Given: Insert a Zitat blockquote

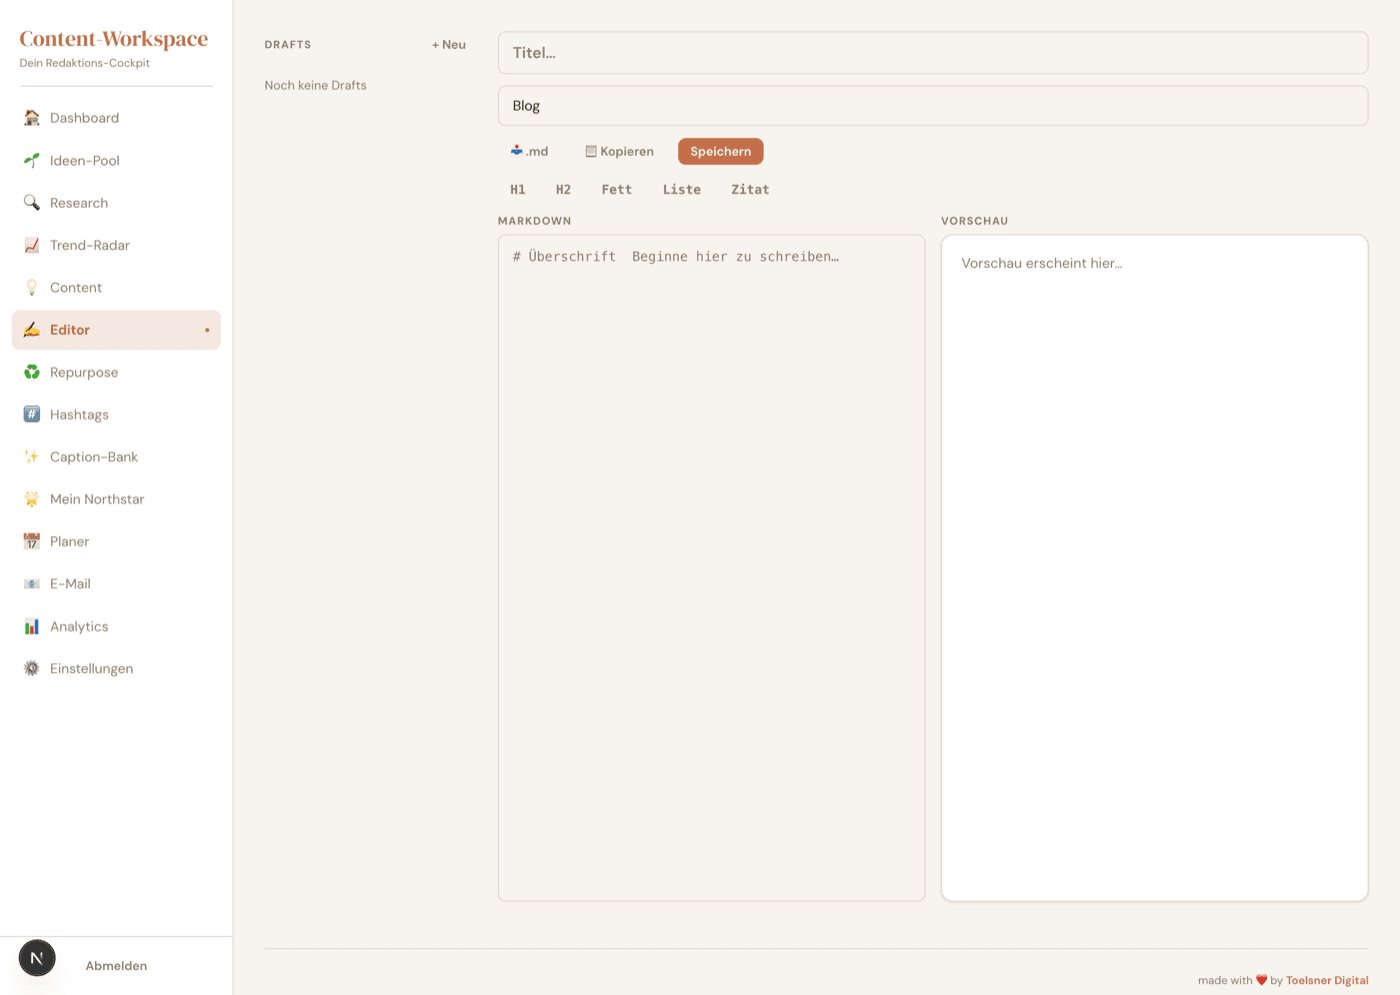Looking at the screenshot, I should click(750, 189).
